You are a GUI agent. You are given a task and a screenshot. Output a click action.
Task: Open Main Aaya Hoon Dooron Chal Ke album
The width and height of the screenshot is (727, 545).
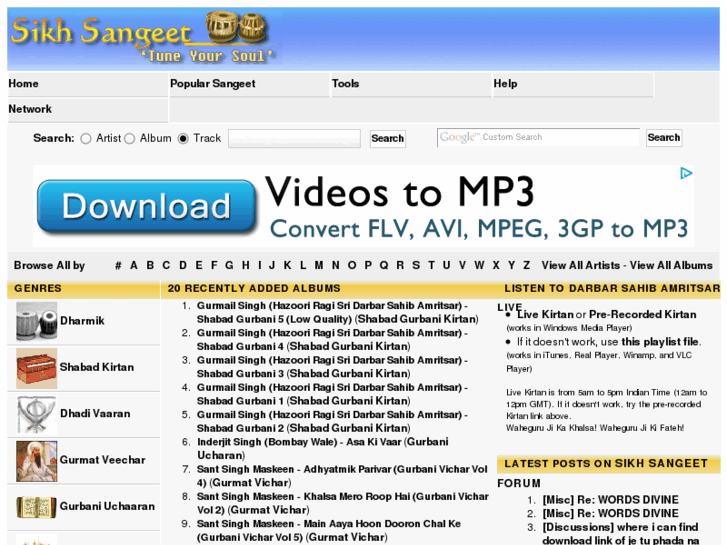click(329, 531)
